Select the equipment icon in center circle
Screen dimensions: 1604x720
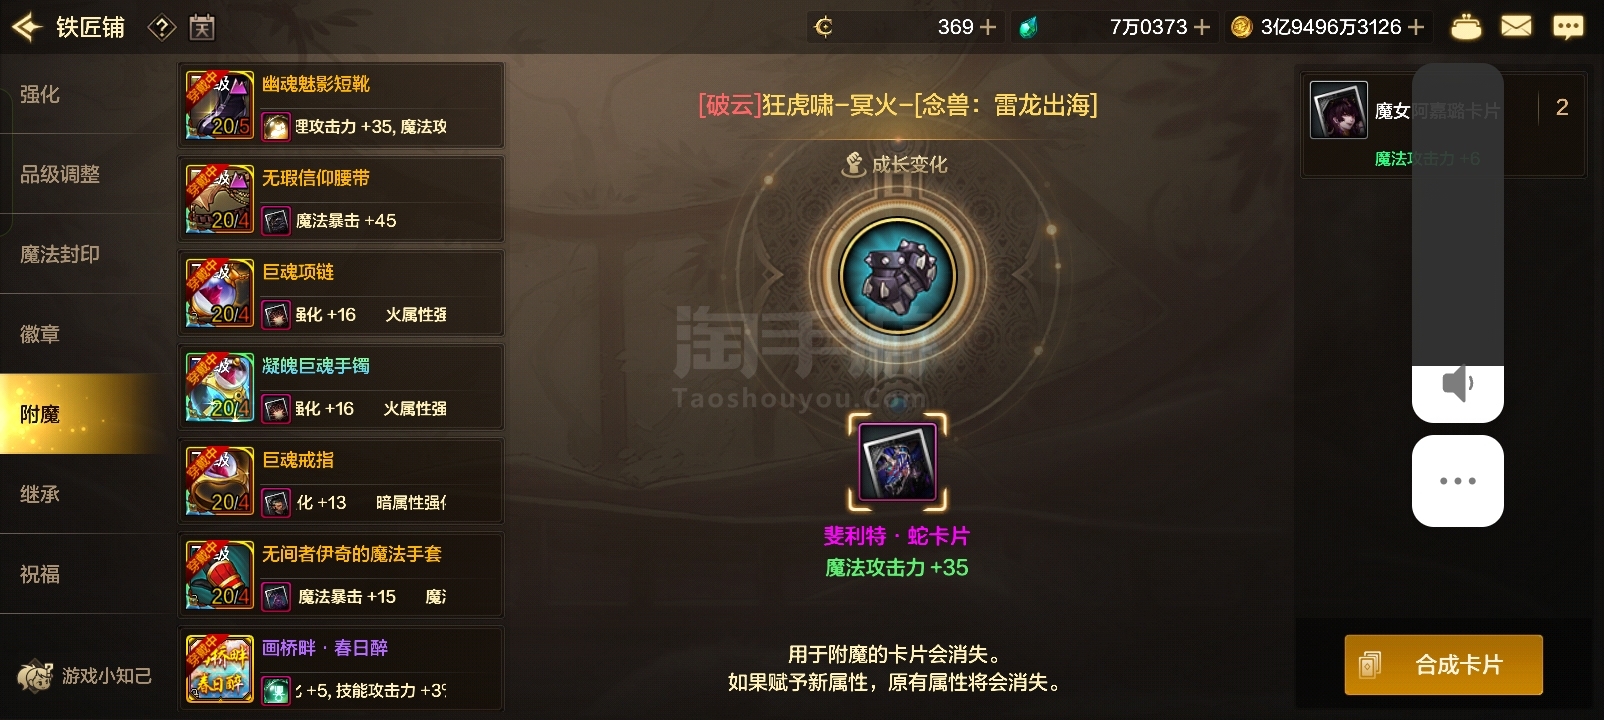897,275
